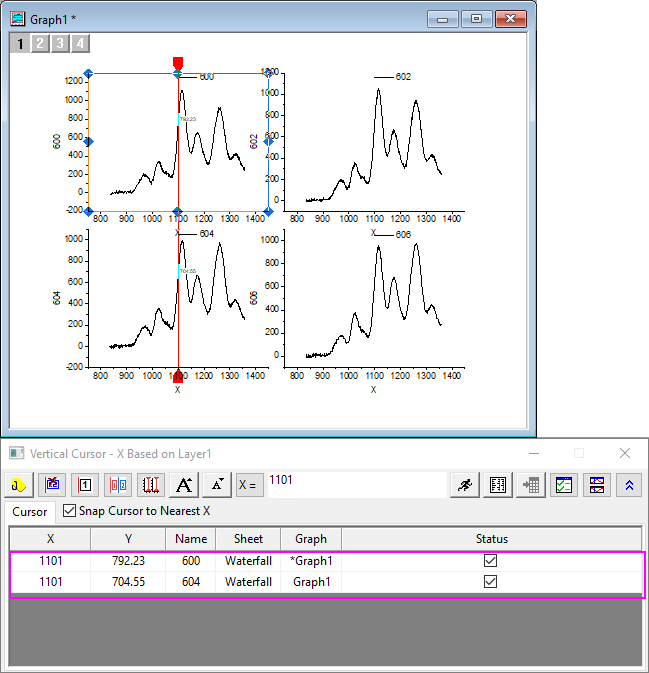The height and width of the screenshot is (673, 649).
Task: Switch to layer 1 icon in Graph1
Action: pyautogui.click(x=20, y=43)
